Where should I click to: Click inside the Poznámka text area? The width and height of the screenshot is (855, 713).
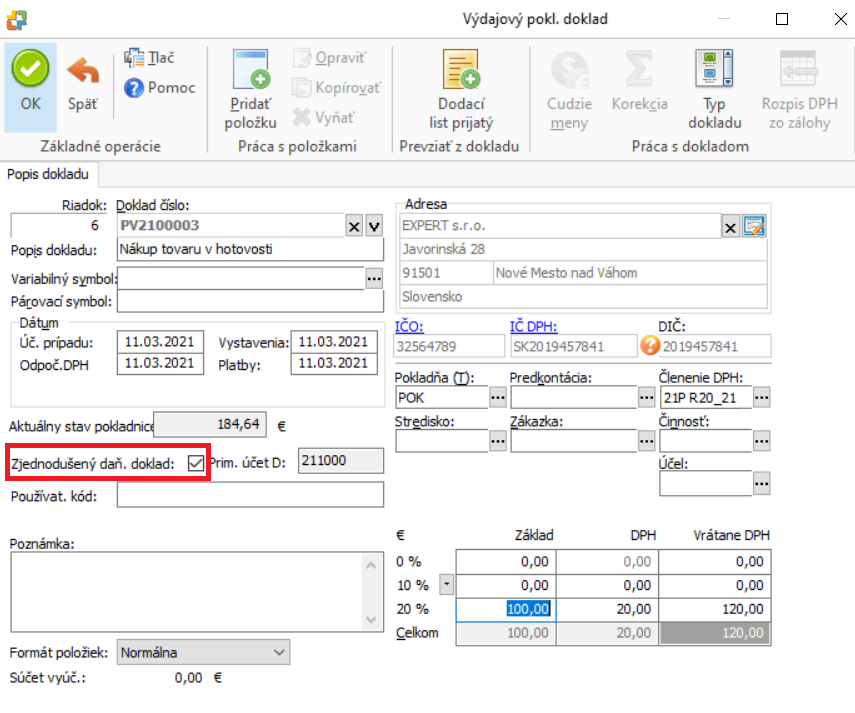pyautogui.click(x=186, y=592)
